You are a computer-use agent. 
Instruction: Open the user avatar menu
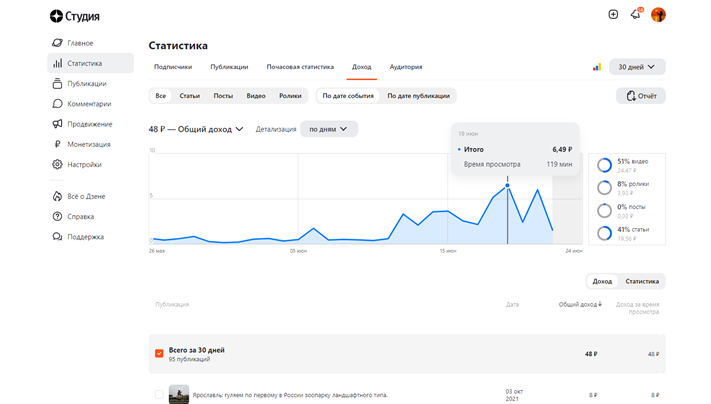click(658, 15)
